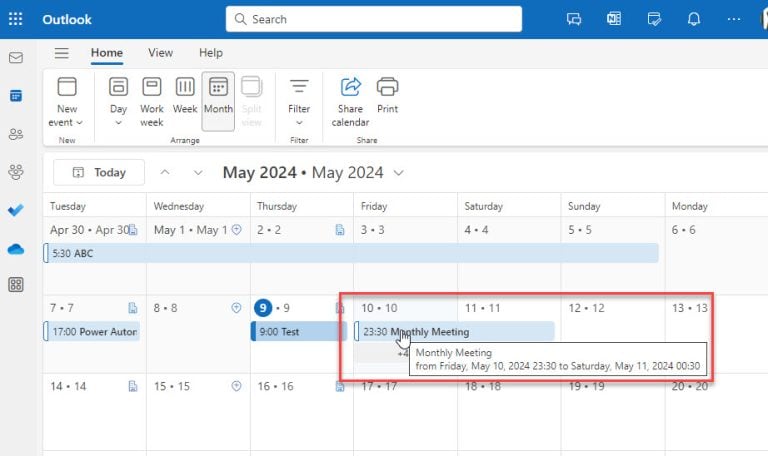This screenshot has height=456, width=768.
Task: Select the Calendar icon in sidebar
Action: [16, 96]
